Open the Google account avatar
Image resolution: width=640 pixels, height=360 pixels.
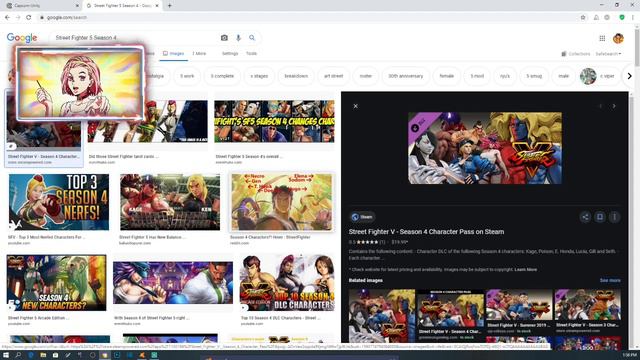coord(618,38)
